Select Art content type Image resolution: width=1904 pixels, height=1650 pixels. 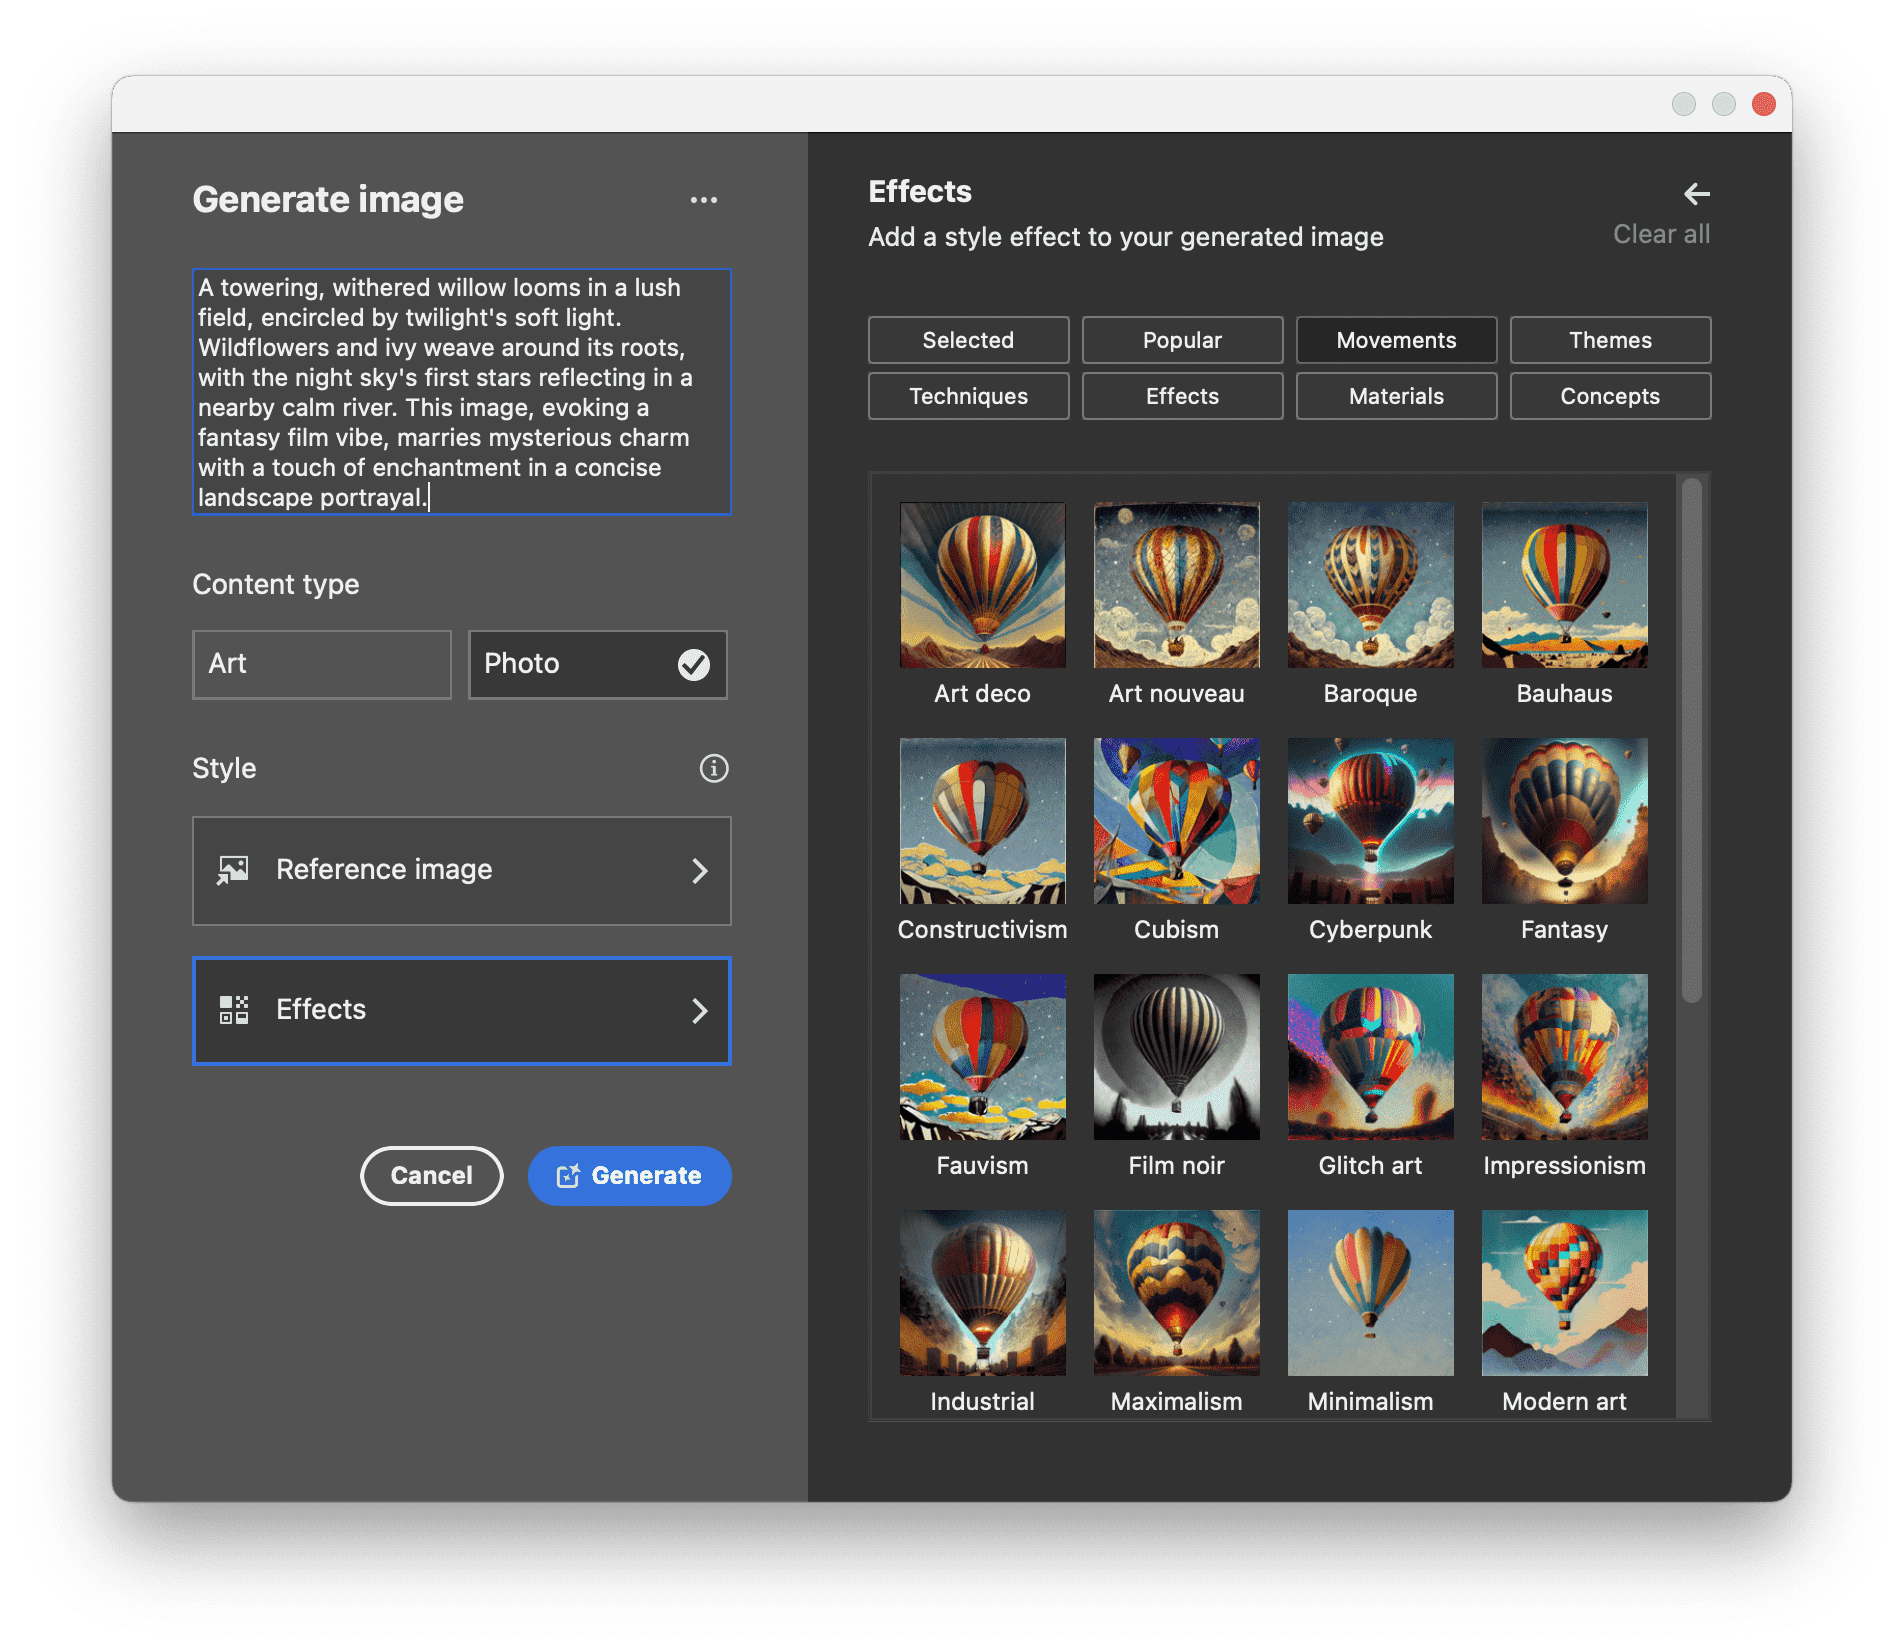point(321,664)
